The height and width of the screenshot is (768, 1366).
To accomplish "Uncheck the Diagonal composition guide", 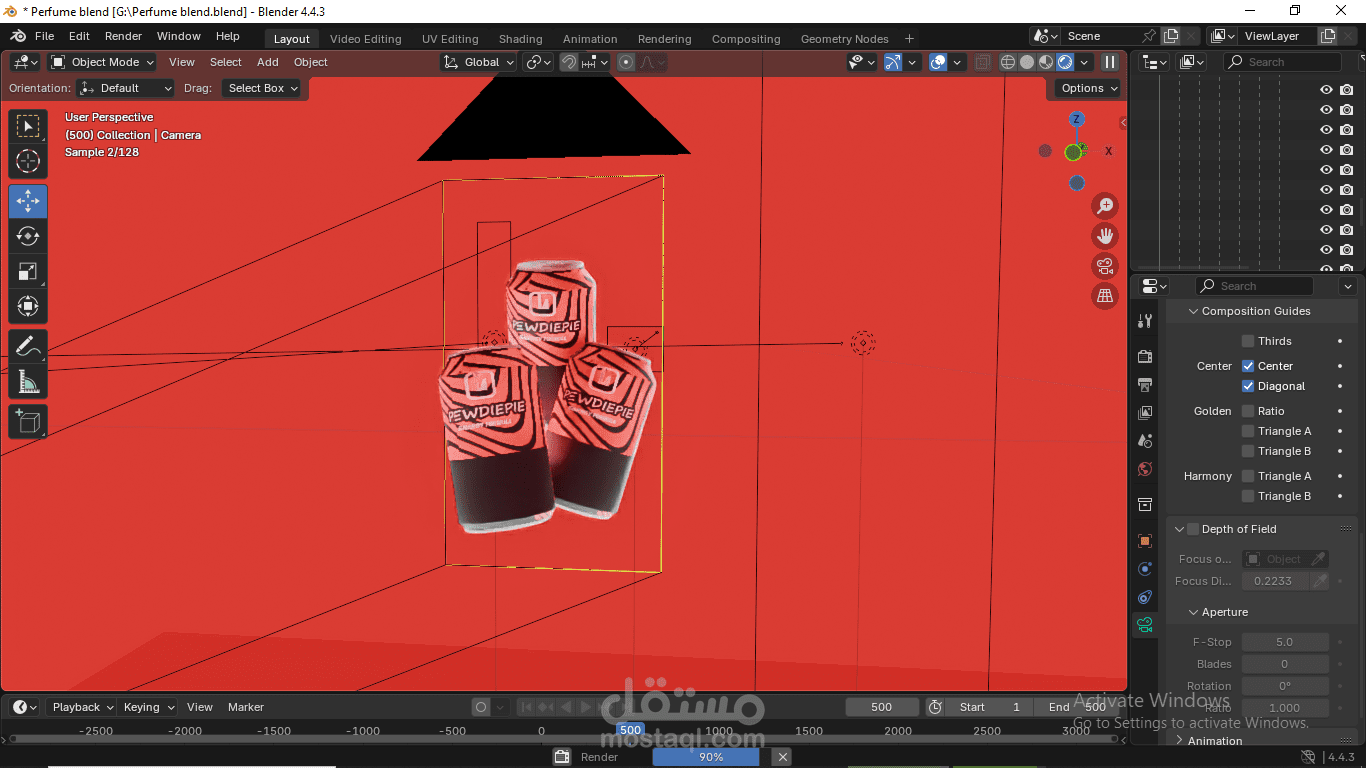I will coord(1248,386).
